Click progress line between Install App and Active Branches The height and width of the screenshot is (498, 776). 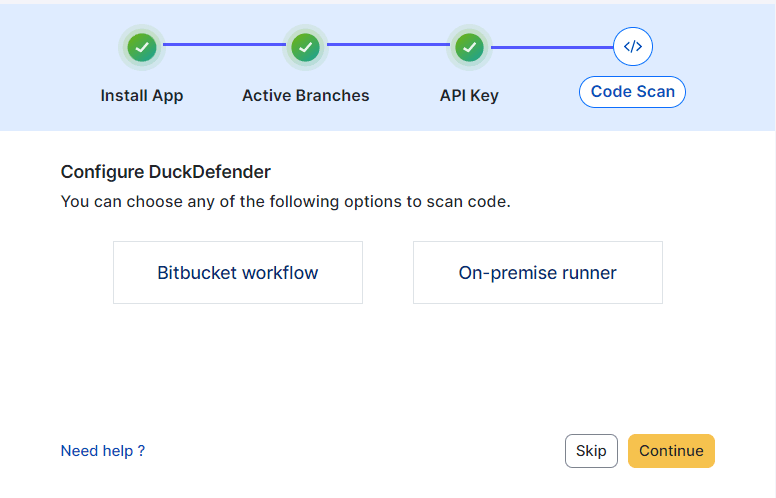(224, 45)
